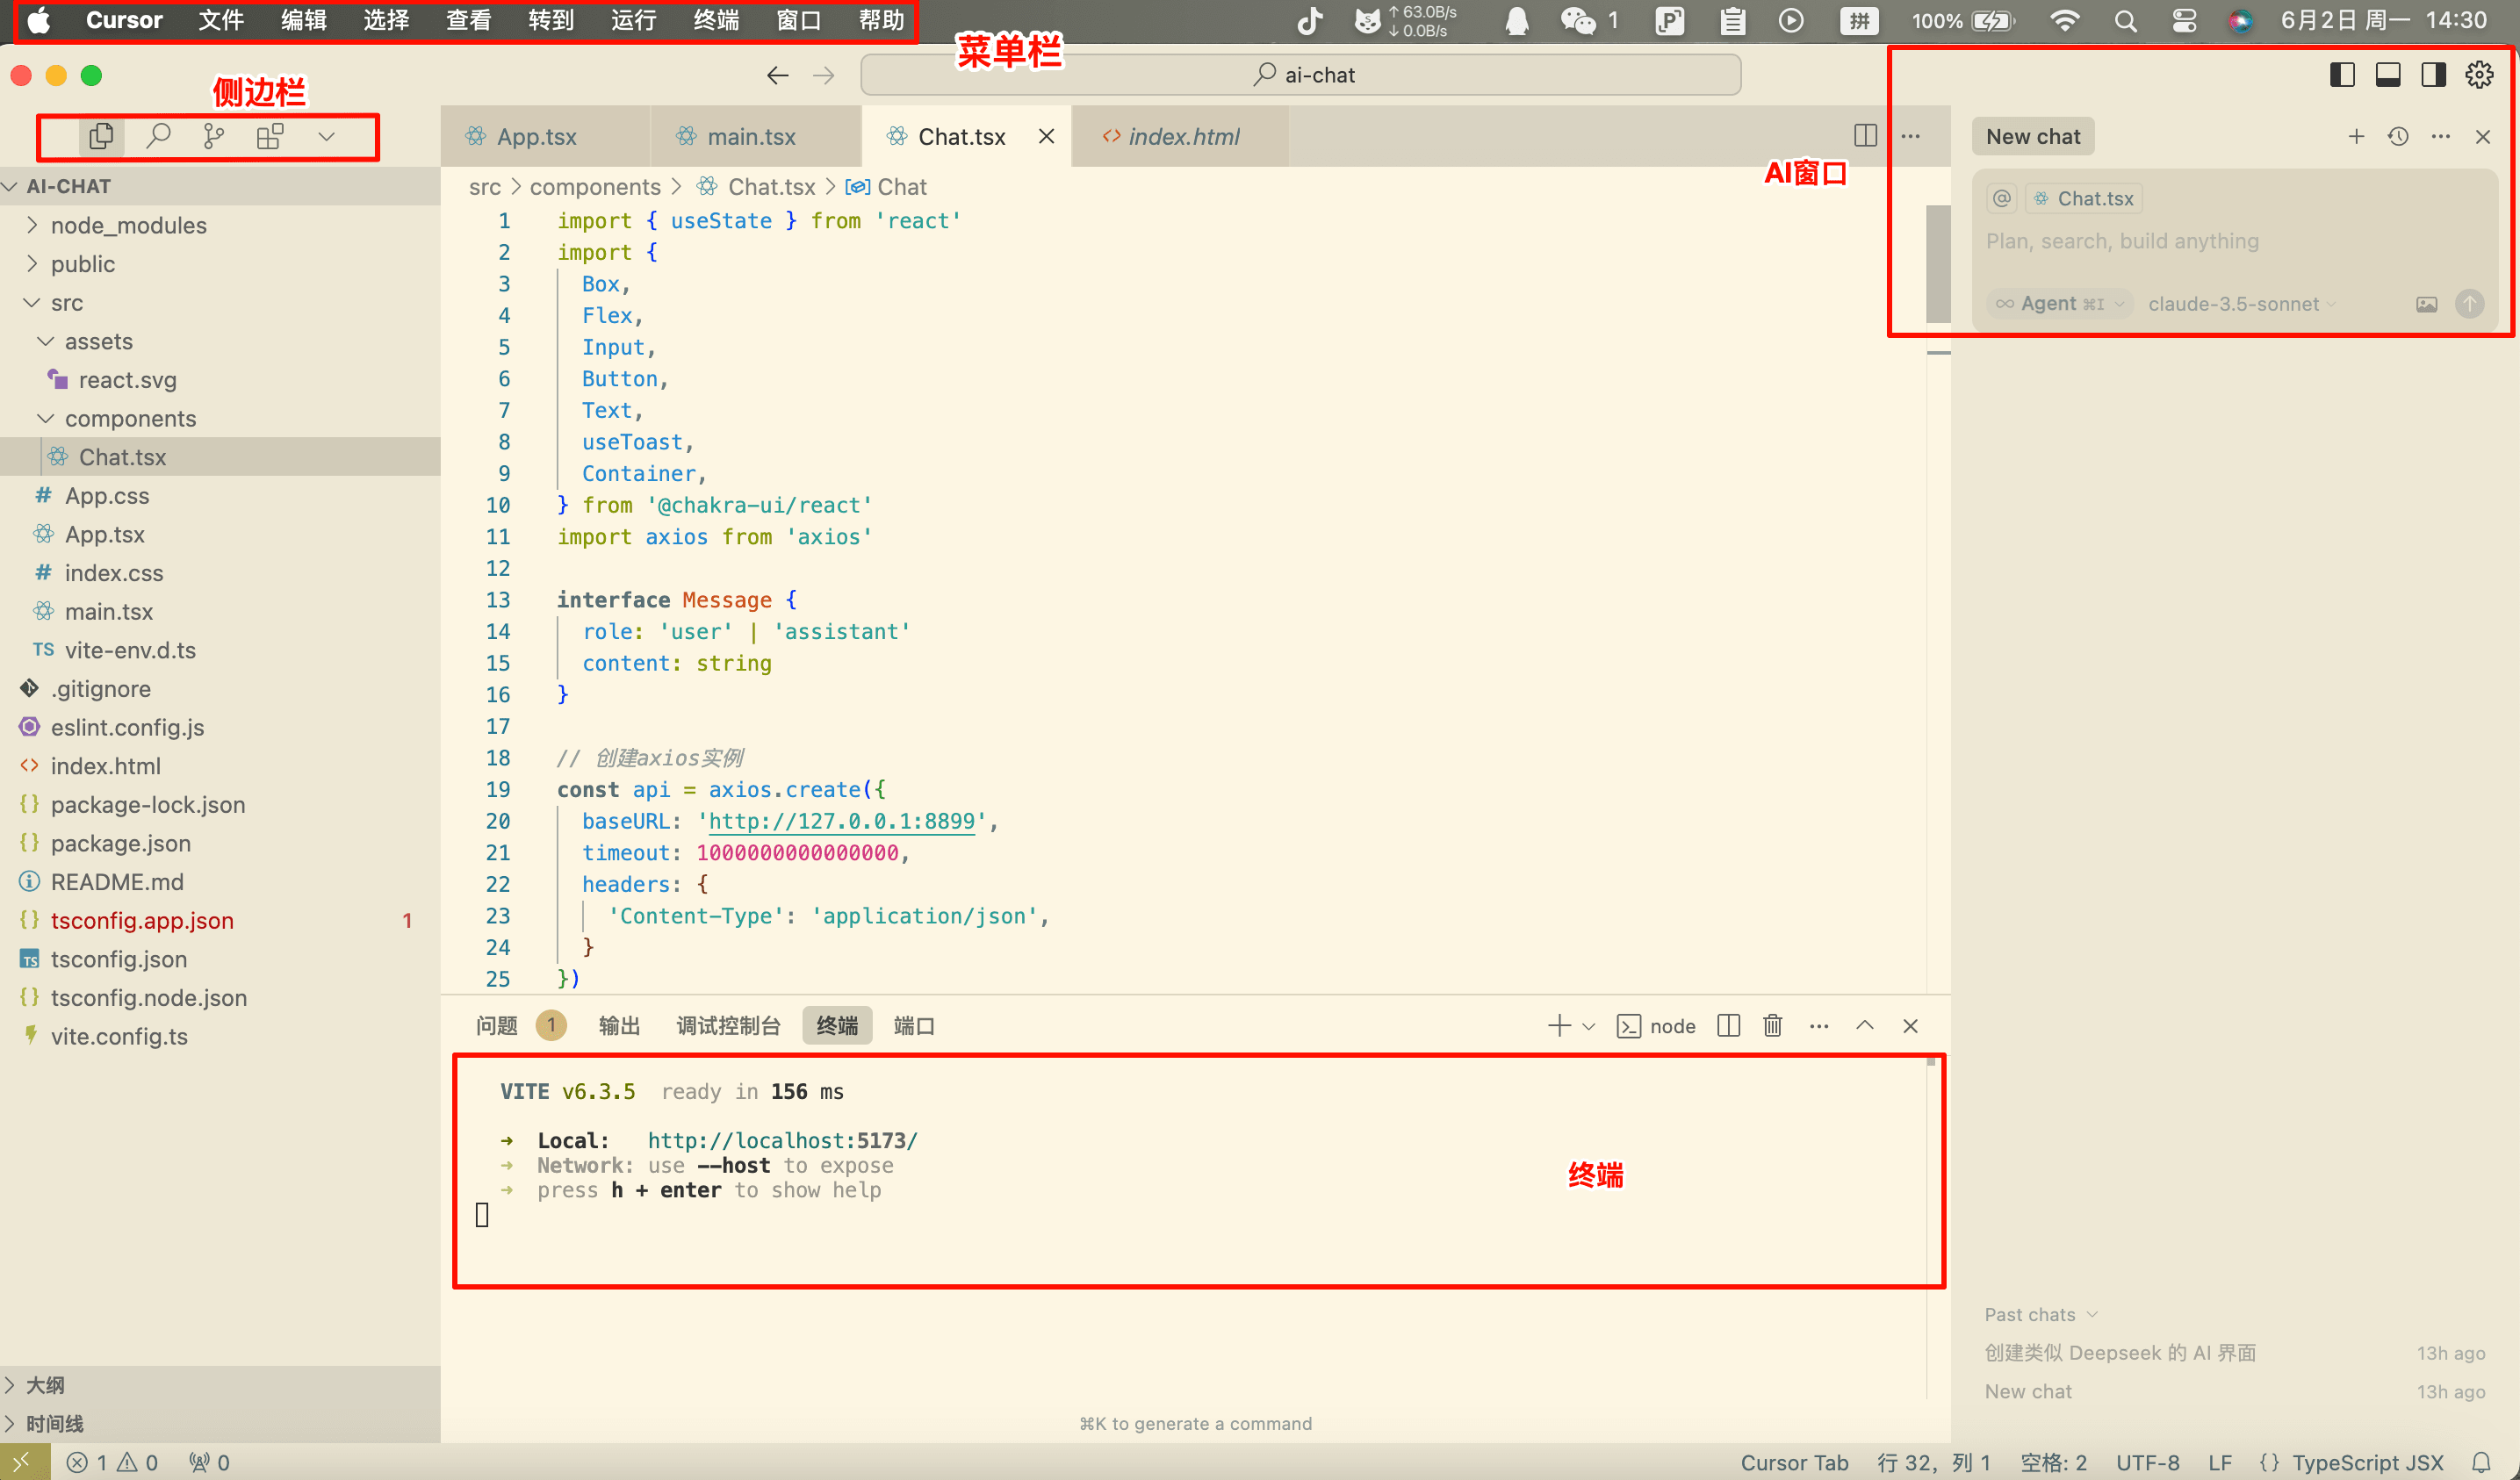
Task: Open the 终端 menu in menu bar
Action: (716, 20)
